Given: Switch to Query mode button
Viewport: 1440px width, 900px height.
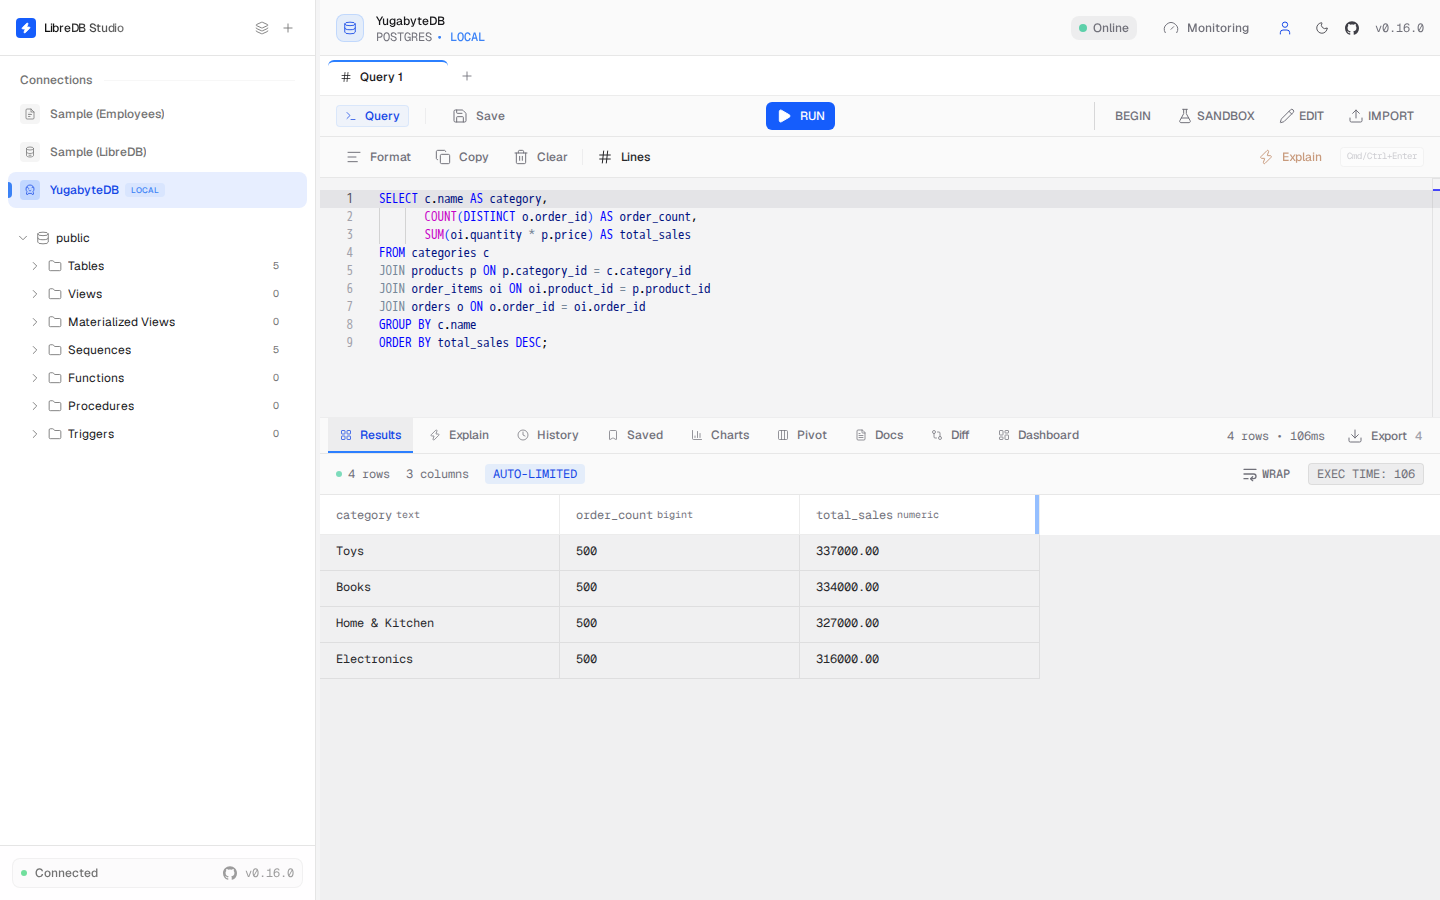Looking at the screenshot, I should point(372,116).
